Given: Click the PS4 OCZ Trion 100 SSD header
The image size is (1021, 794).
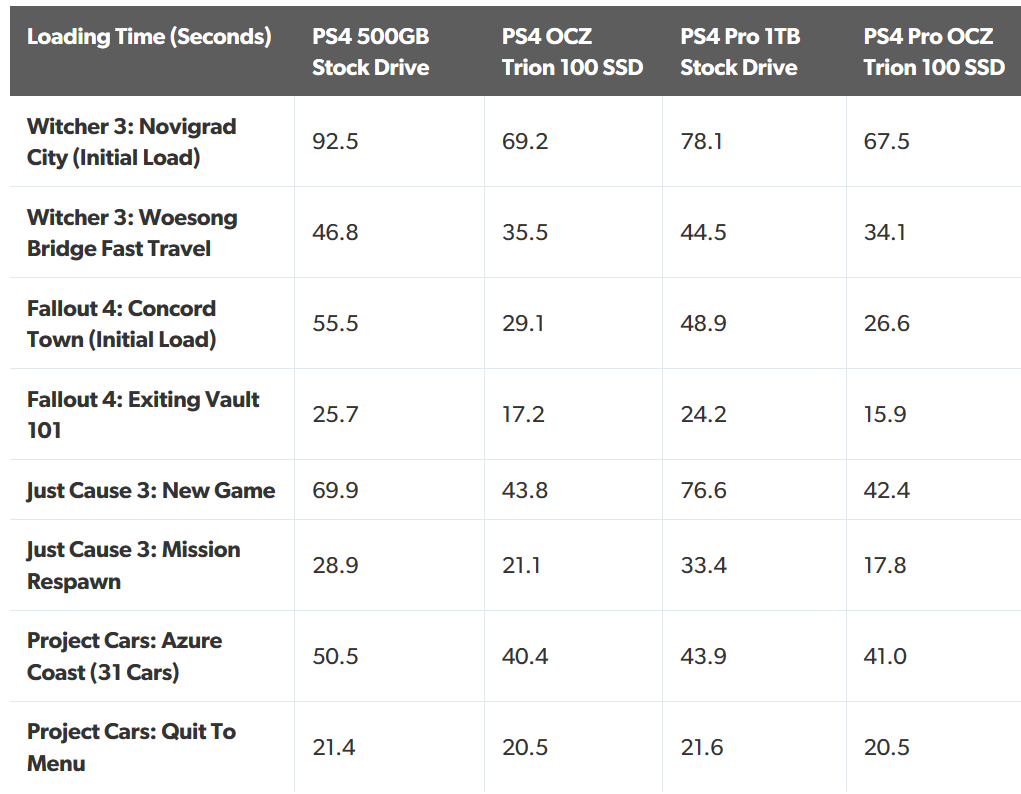Looking at the screenshot, I should coord(572,52).
